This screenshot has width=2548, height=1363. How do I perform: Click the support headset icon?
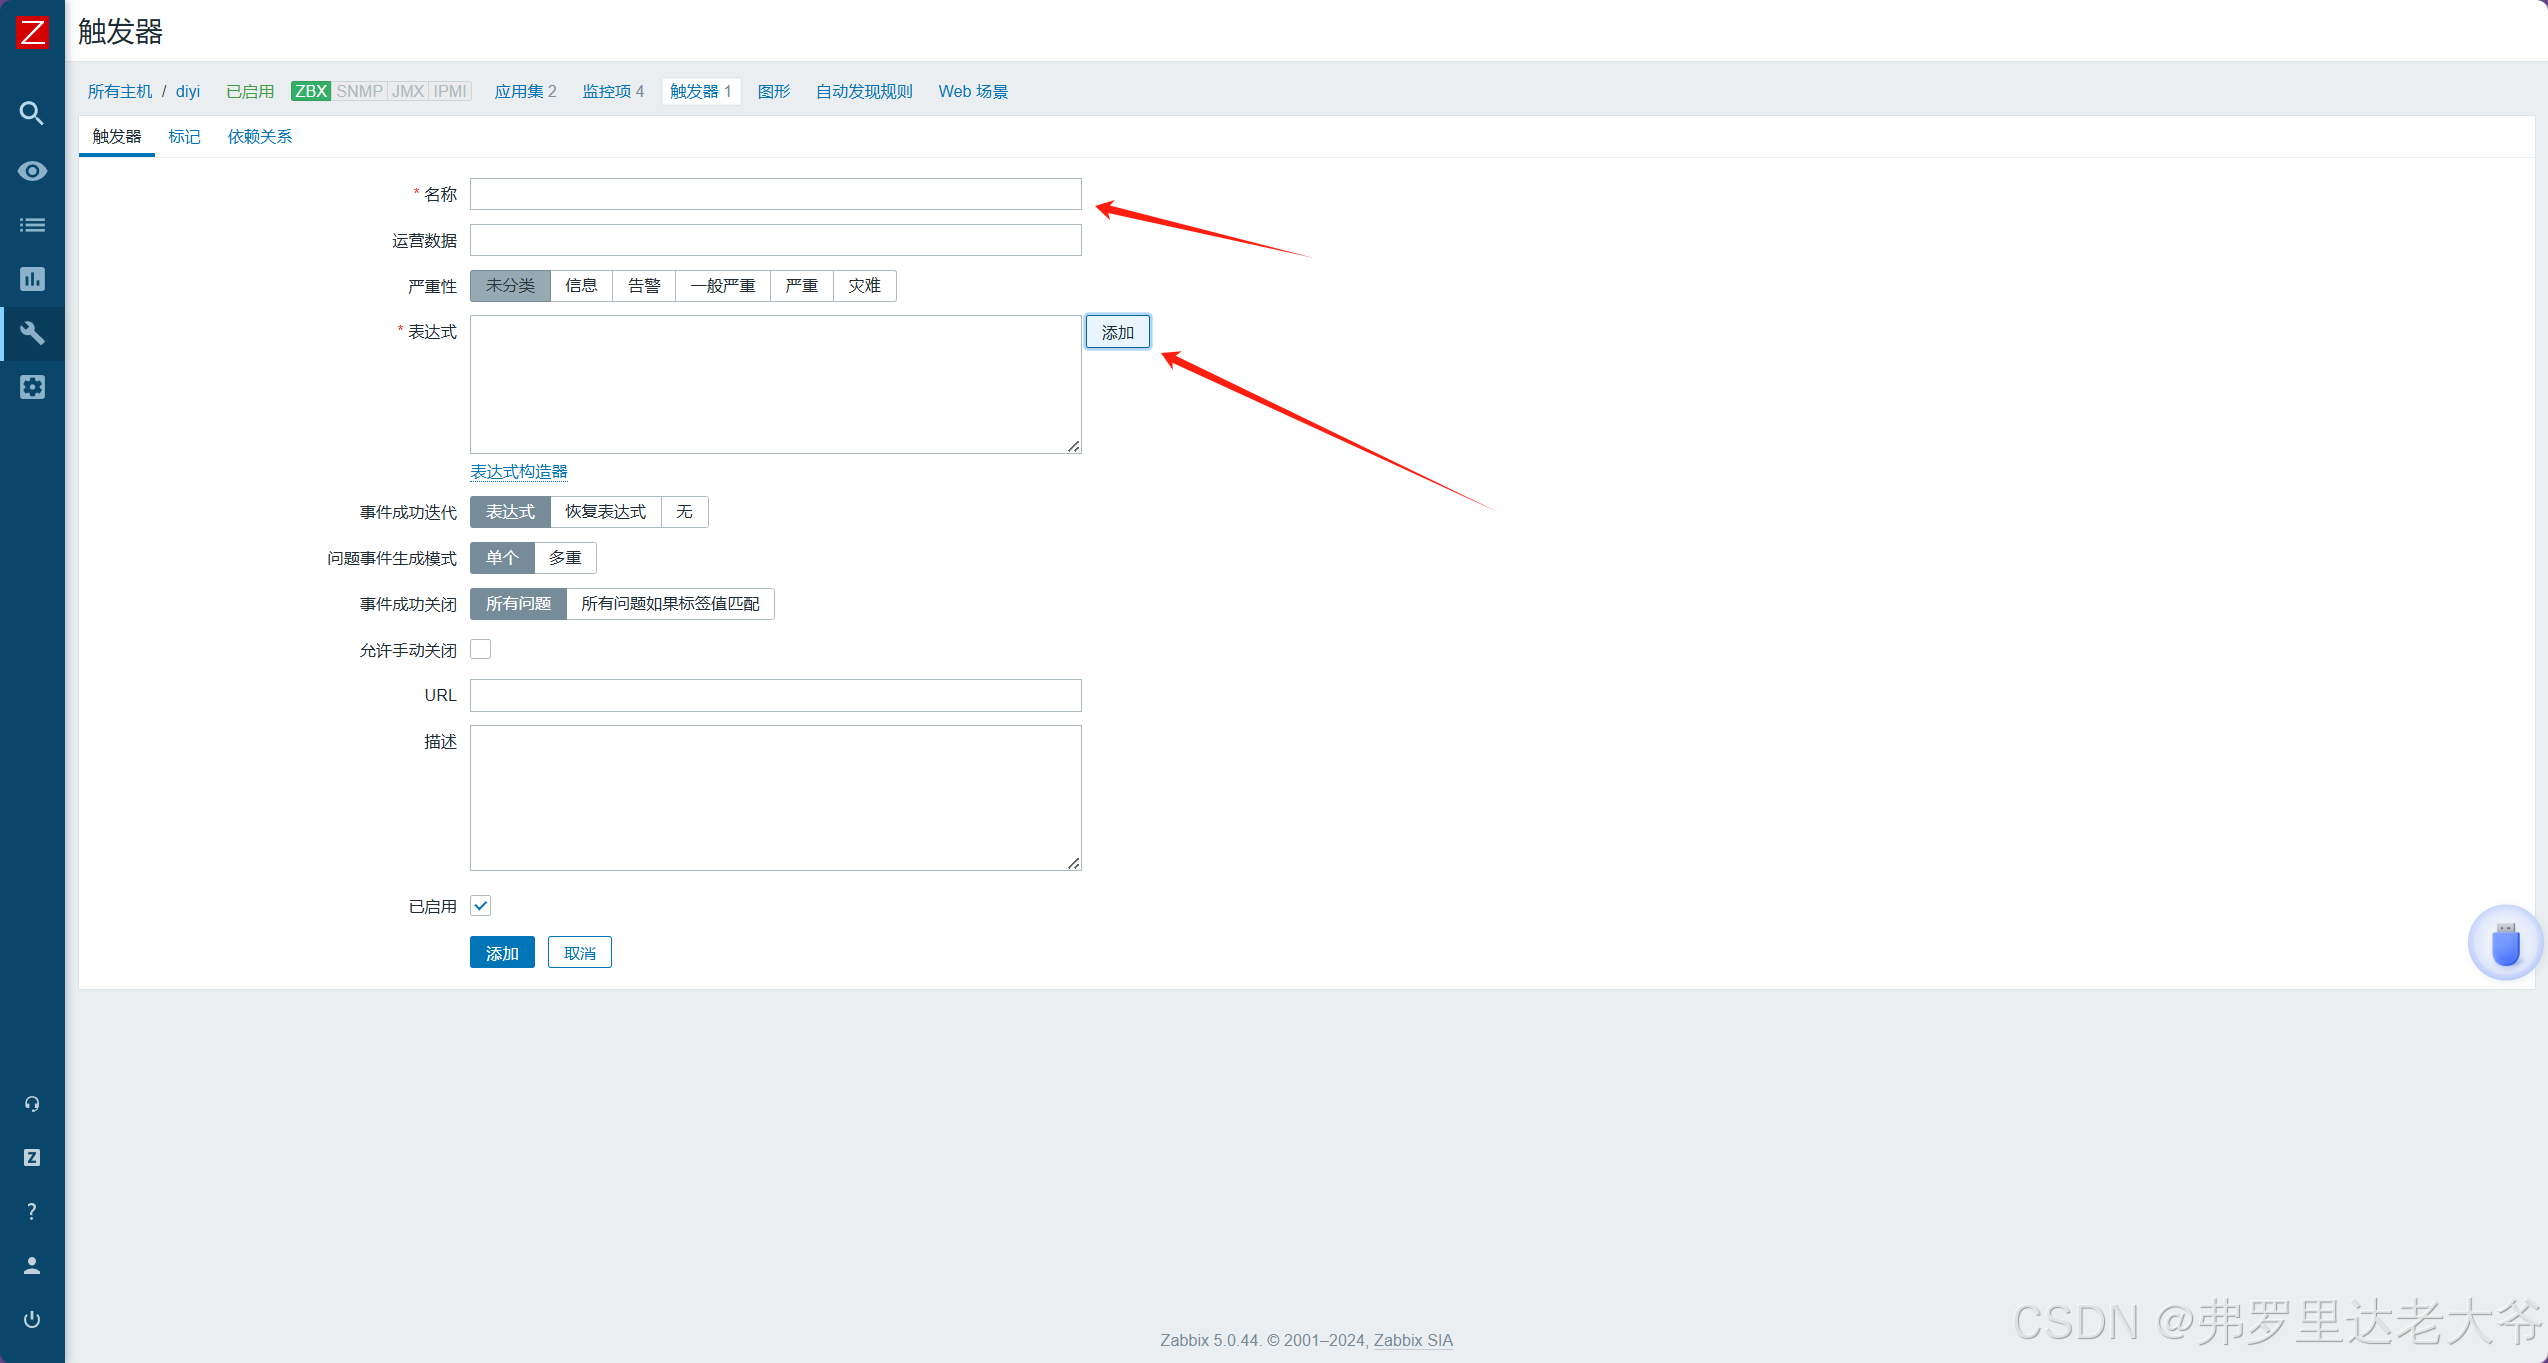(x=32, y=1104)
